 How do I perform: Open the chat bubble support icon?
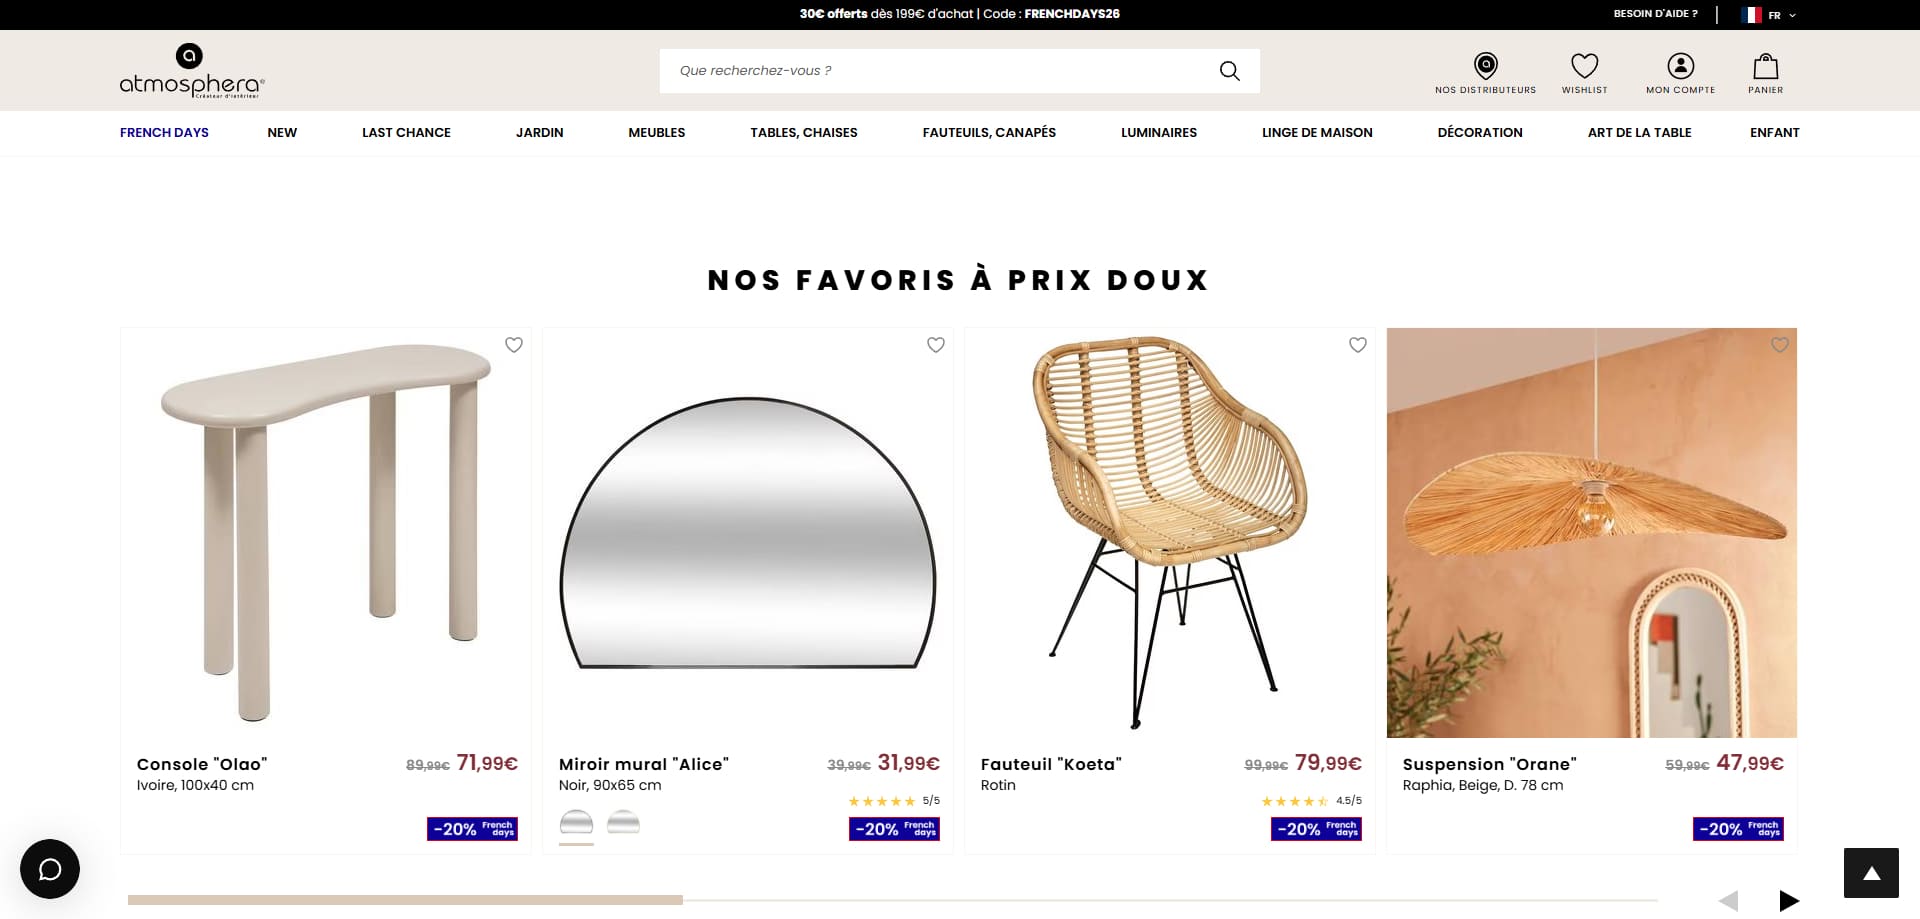[50, 869]
